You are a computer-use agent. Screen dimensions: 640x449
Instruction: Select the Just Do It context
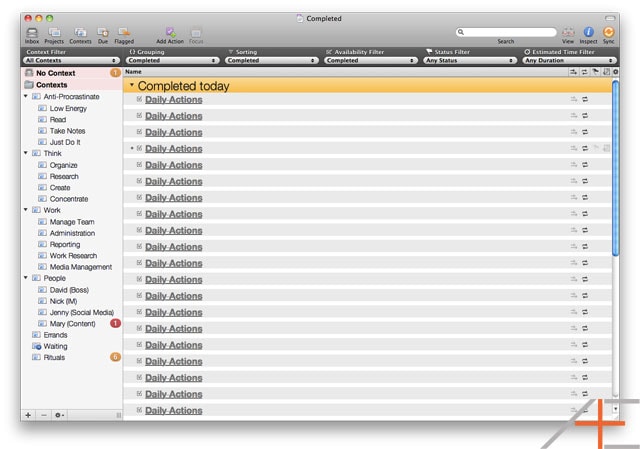pyautogui.click(x=65, y=142)
